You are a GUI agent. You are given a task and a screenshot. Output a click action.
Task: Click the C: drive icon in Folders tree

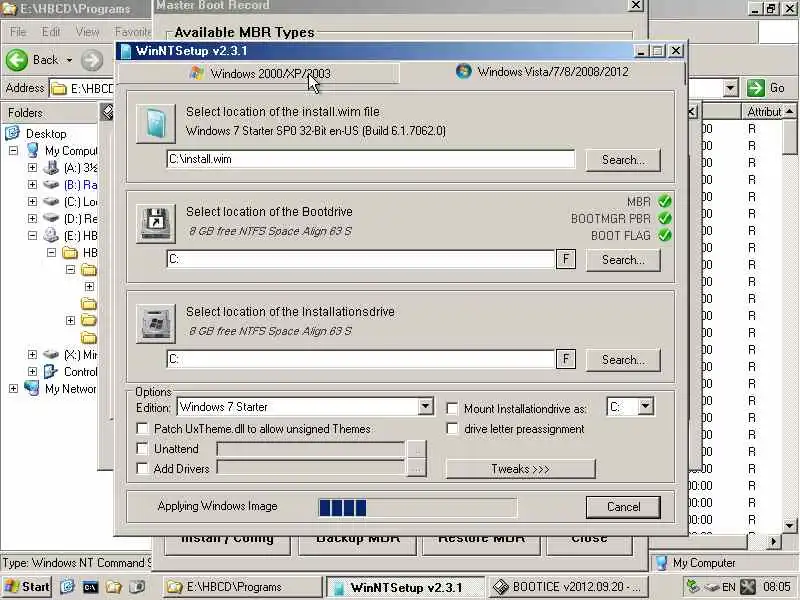pyautogui.click(x=51, y=202)
